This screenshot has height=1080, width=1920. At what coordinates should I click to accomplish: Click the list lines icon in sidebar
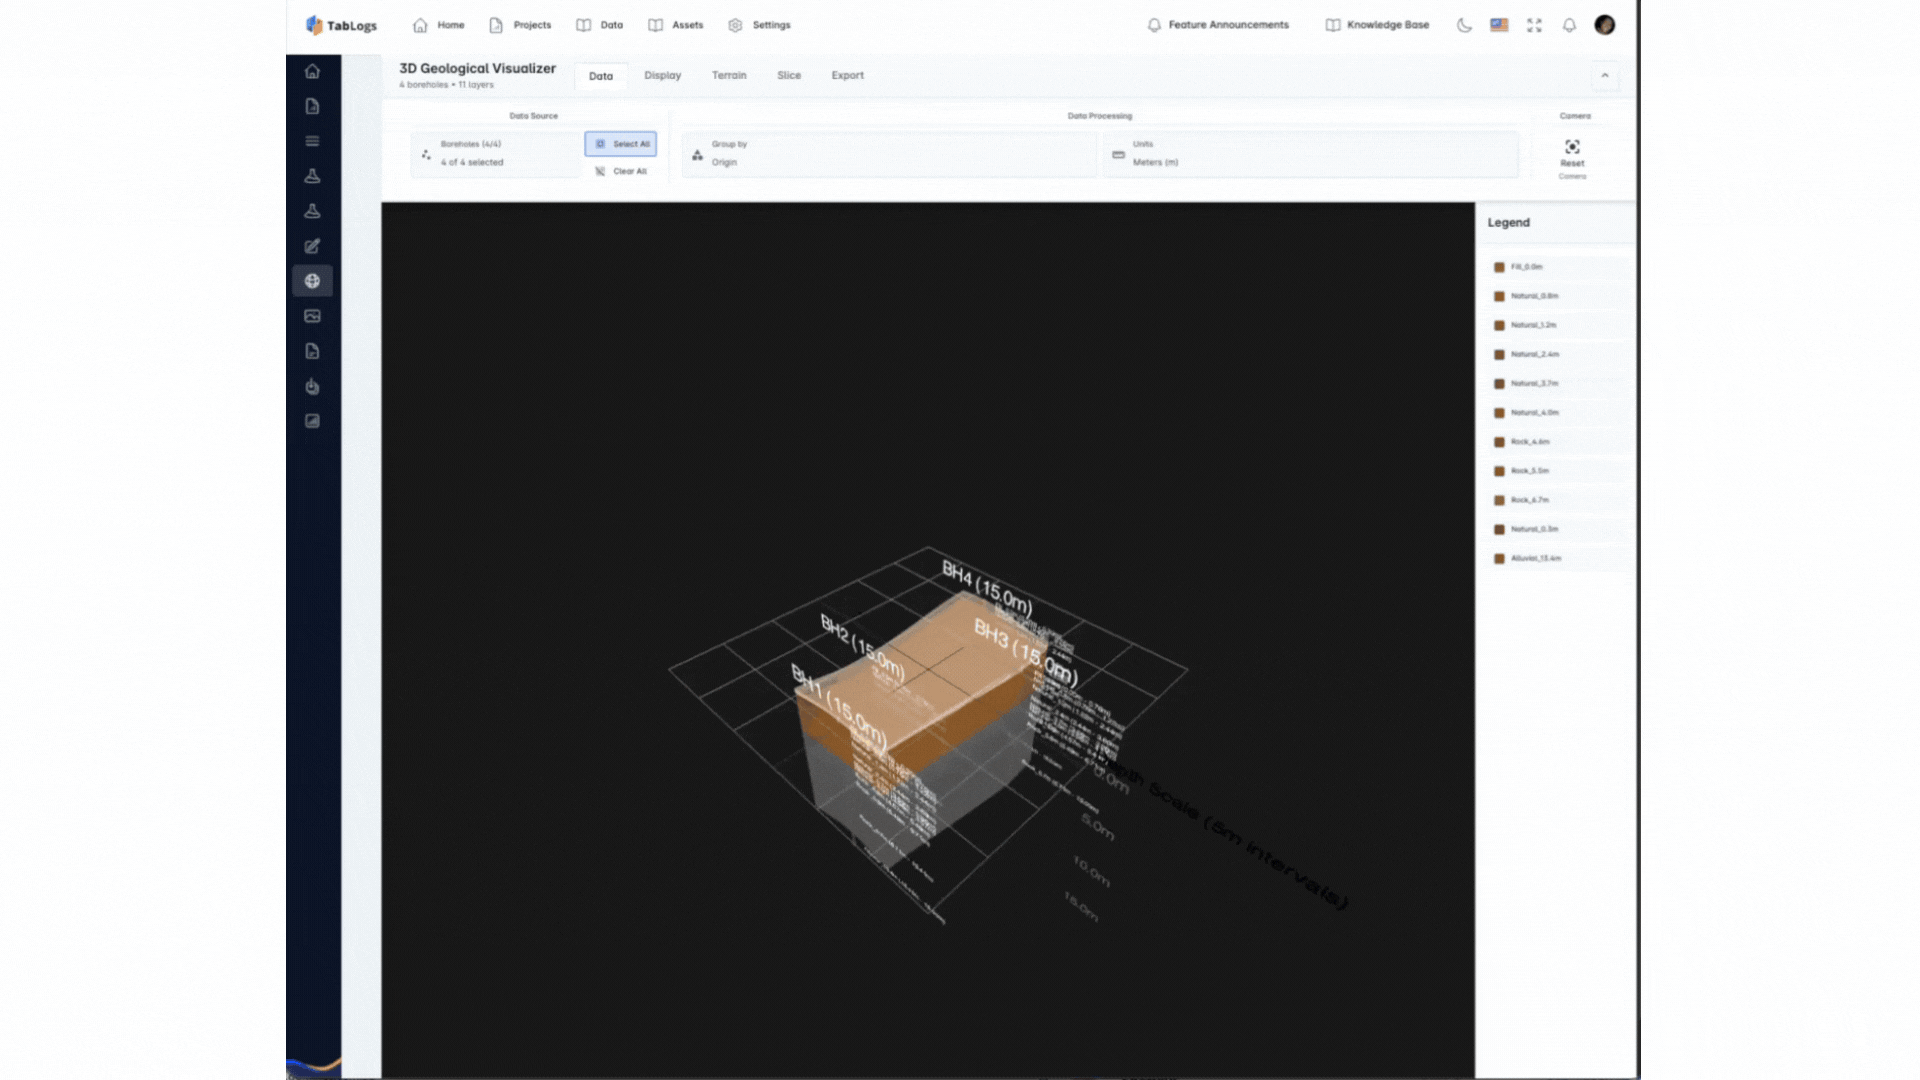coord(312,141)
